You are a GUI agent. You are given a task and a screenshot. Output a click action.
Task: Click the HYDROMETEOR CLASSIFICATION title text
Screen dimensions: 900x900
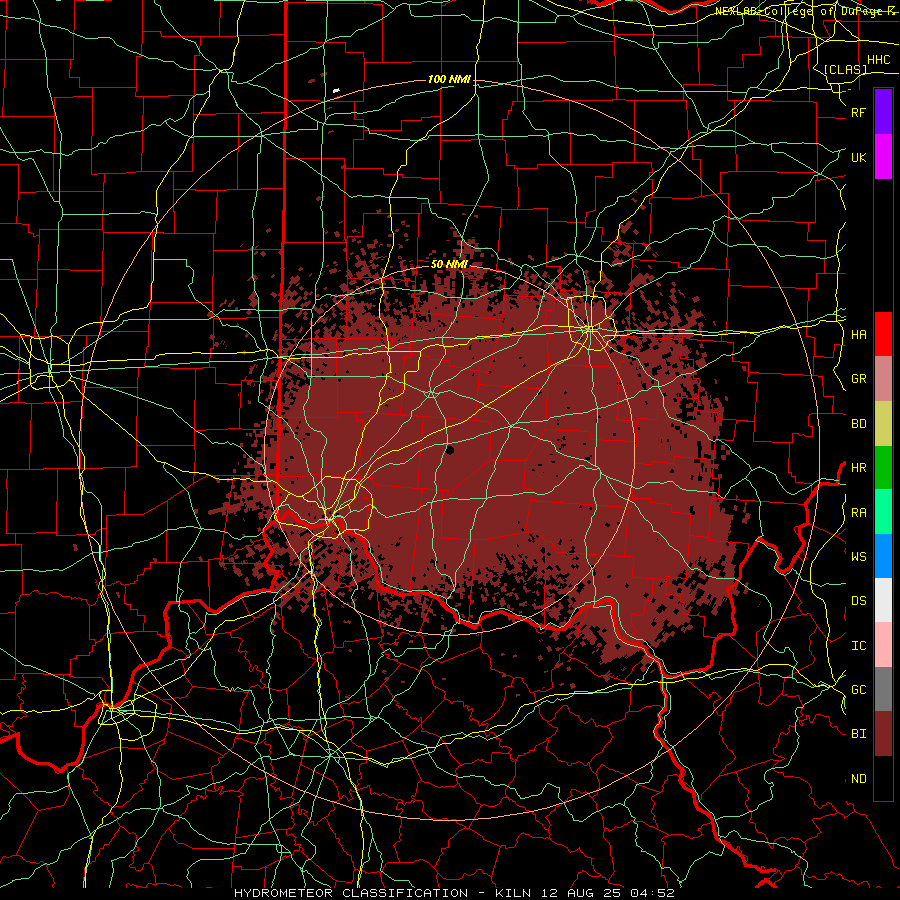pos(351,893)
